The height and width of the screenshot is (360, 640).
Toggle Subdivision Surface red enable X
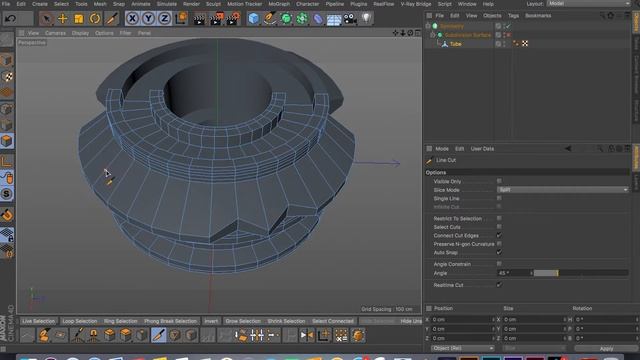tap(509, 35)
